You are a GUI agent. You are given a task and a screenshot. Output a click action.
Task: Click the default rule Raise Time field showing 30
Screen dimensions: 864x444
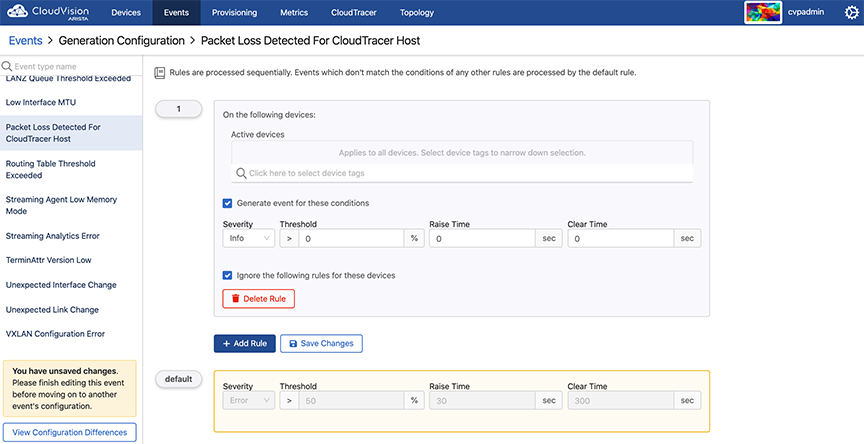click(482, 400)
